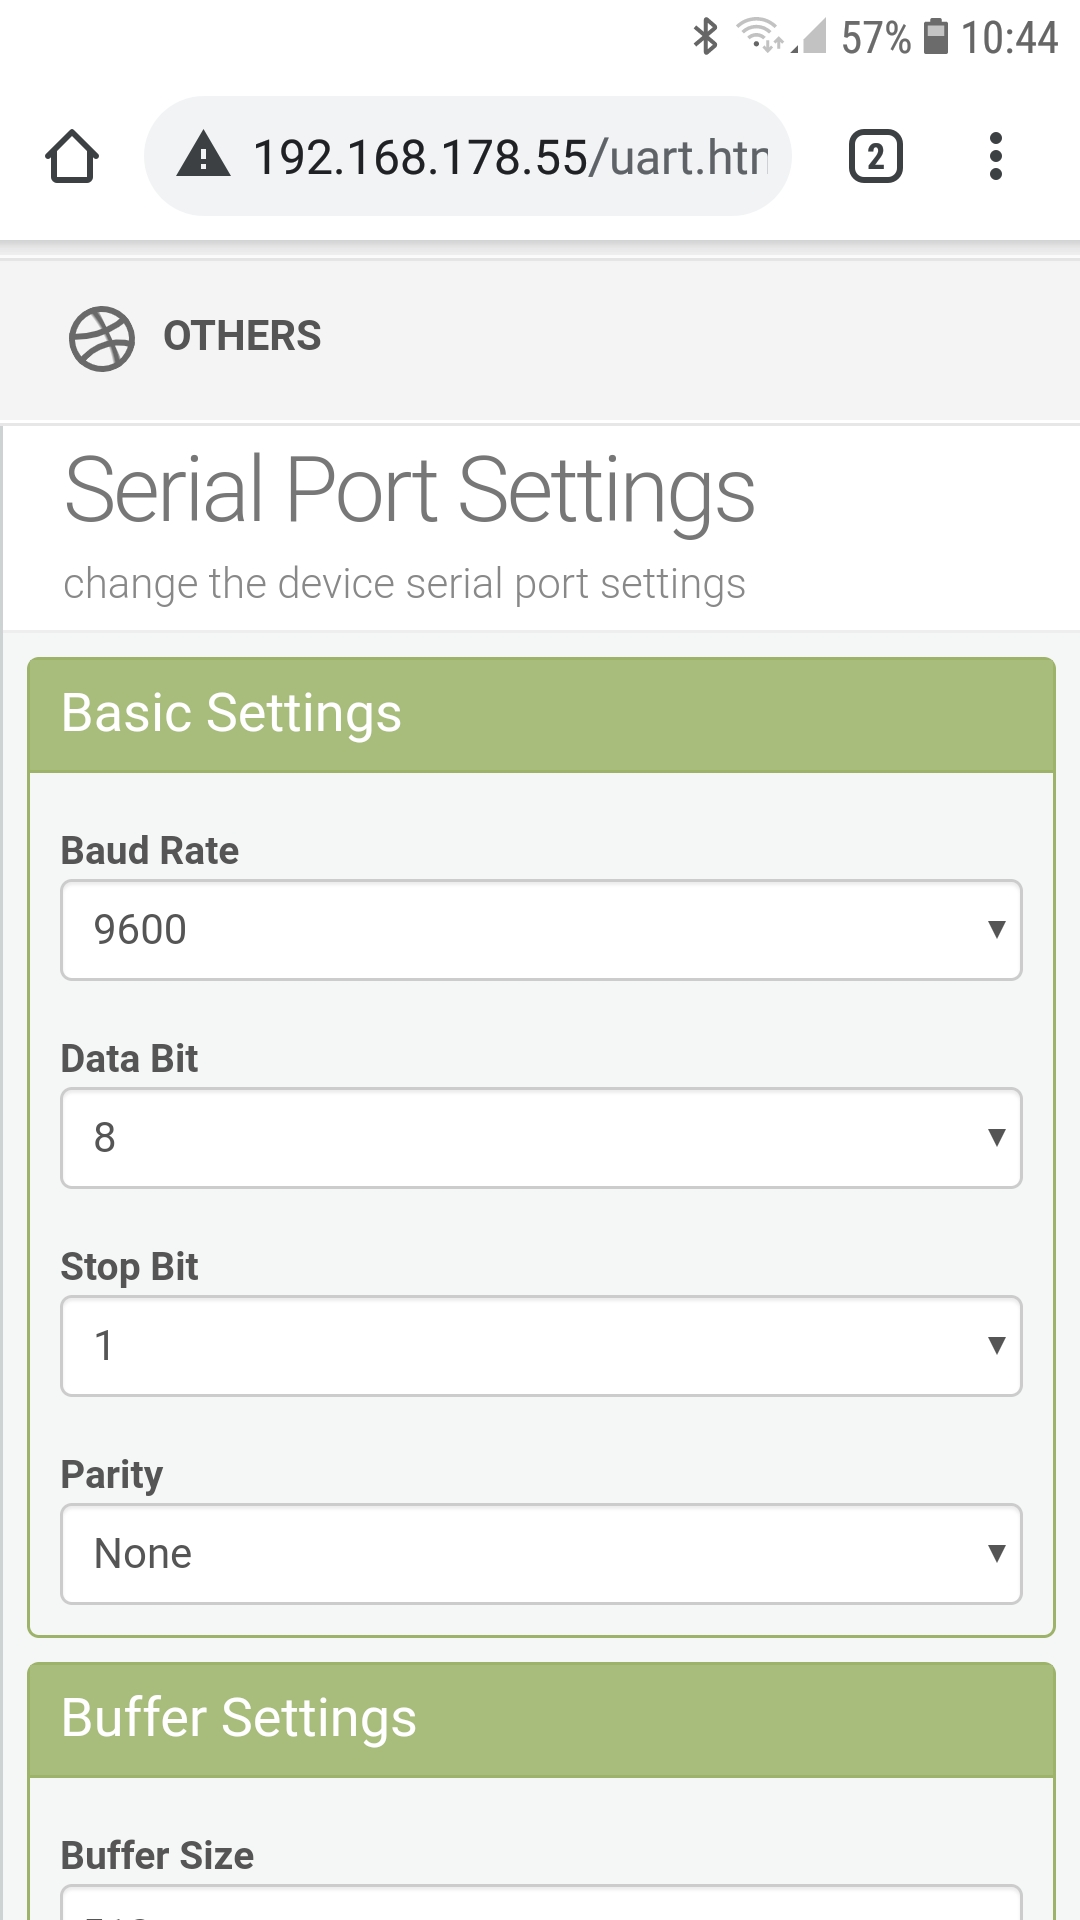Screen dimensions: 1080x1920
Task: Open the browser three-dot overflow menu
Action: pos(995,157)
